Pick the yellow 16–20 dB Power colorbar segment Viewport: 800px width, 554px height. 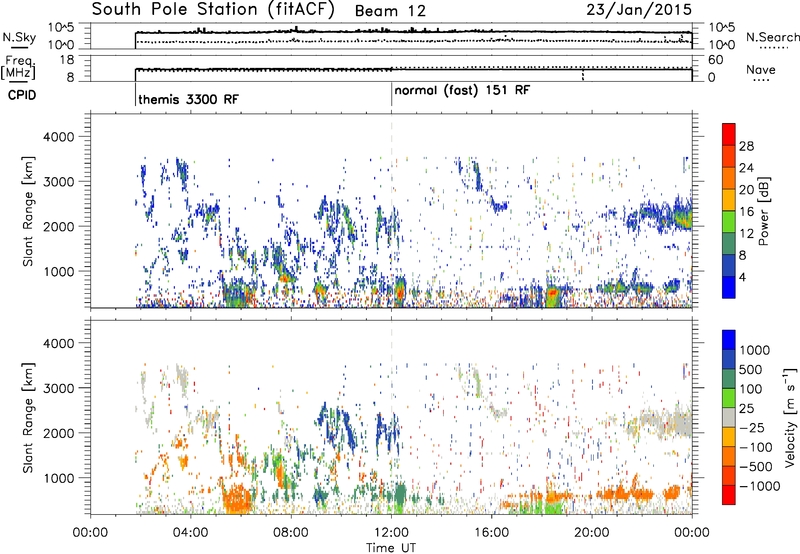pos(729,200)
